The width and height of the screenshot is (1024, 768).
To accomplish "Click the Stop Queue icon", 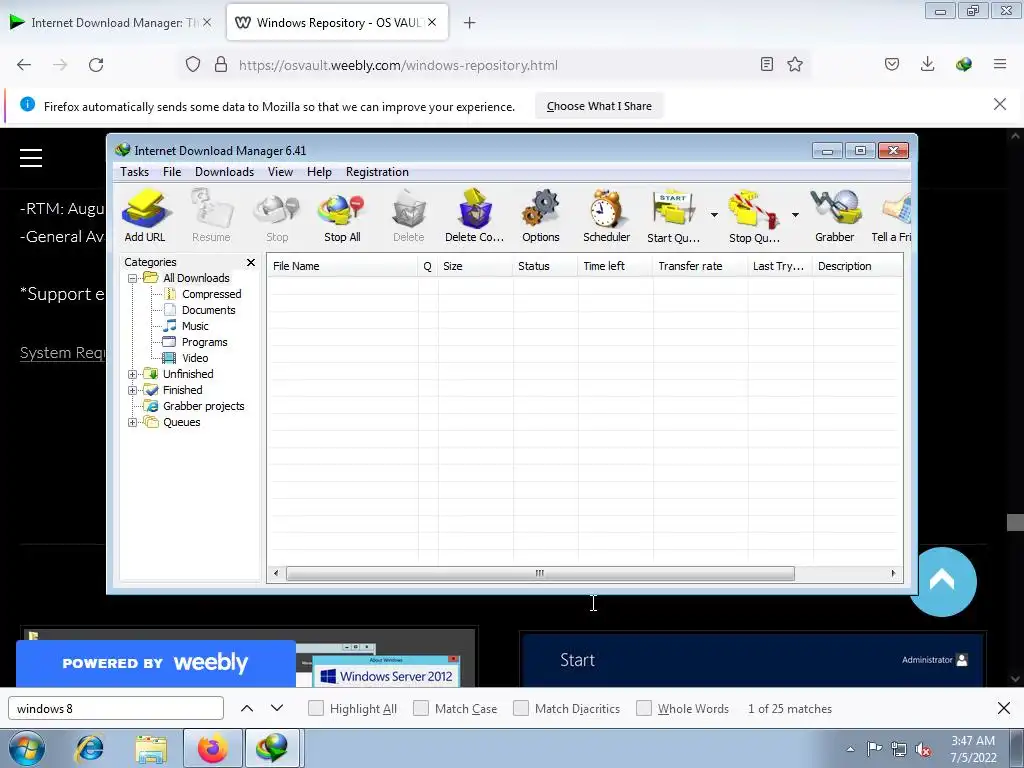I will click(x=754, y=216).
